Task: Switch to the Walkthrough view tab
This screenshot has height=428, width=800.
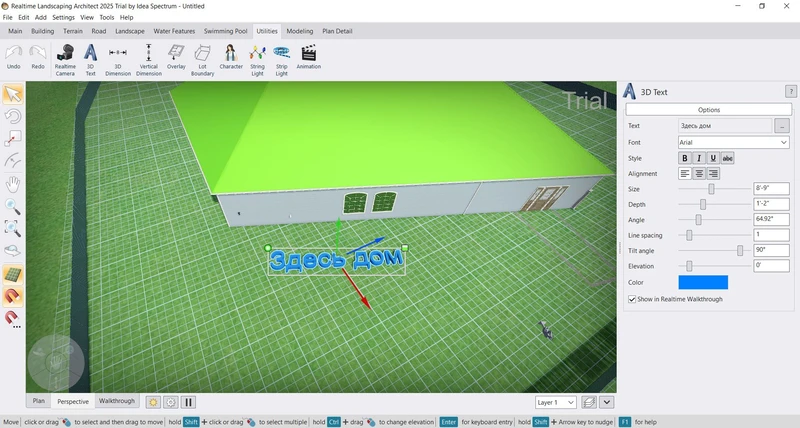Action: click(x=116, y=401)
